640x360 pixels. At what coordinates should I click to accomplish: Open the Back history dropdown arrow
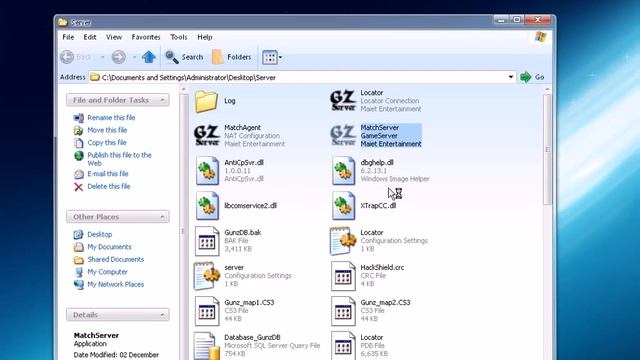coord(102,57)
